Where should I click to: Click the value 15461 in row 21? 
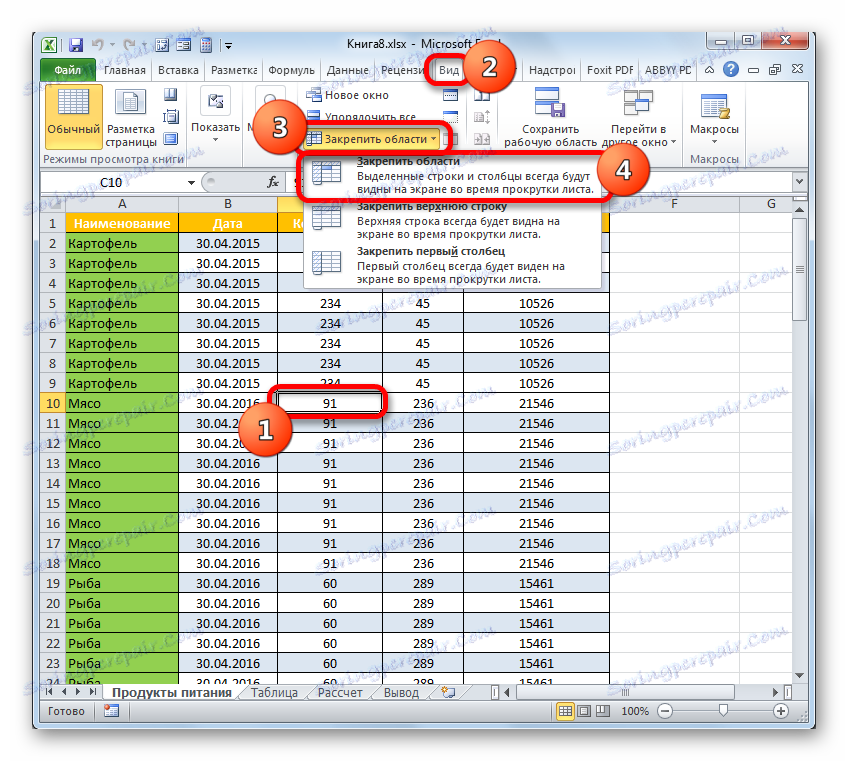click(536, 624)
